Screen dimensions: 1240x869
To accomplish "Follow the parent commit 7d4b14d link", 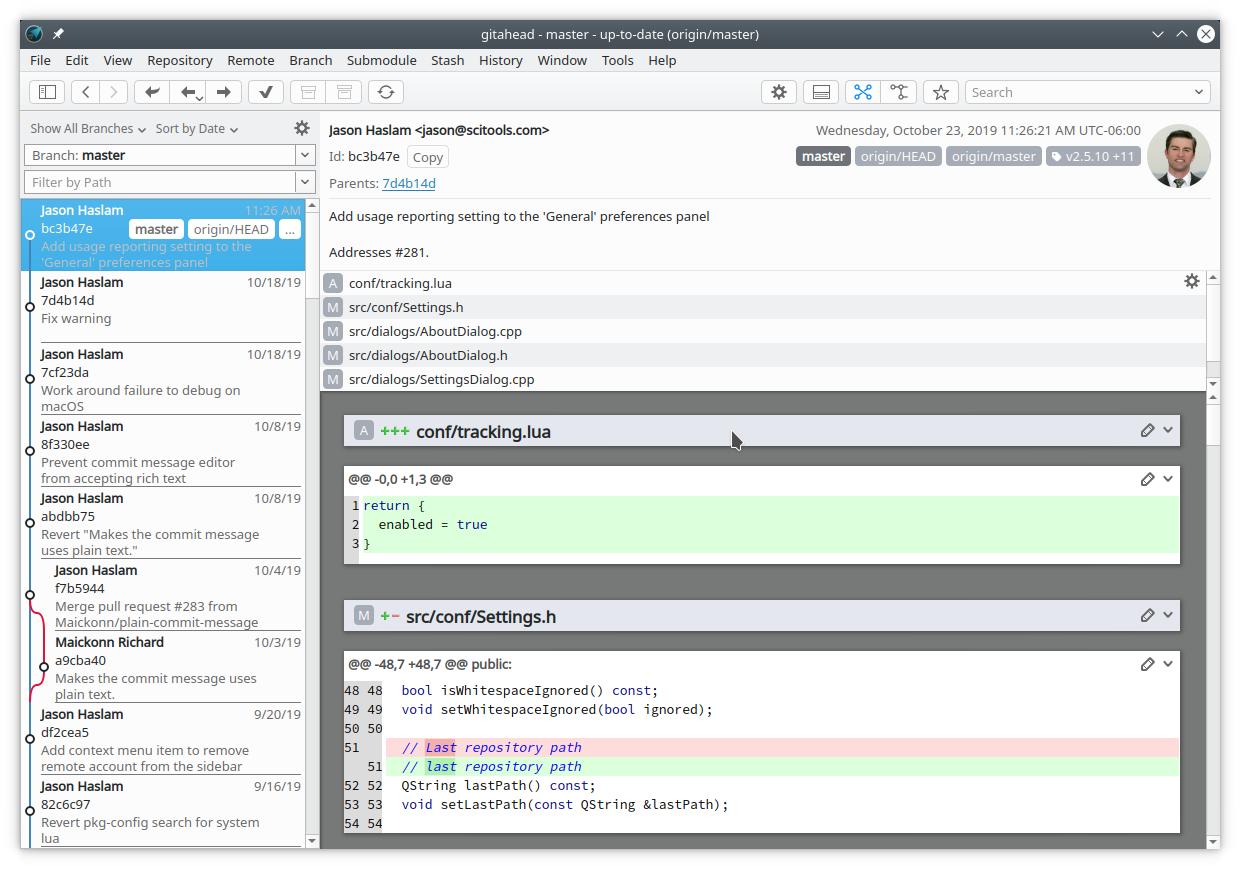I will tap(409, 183).
